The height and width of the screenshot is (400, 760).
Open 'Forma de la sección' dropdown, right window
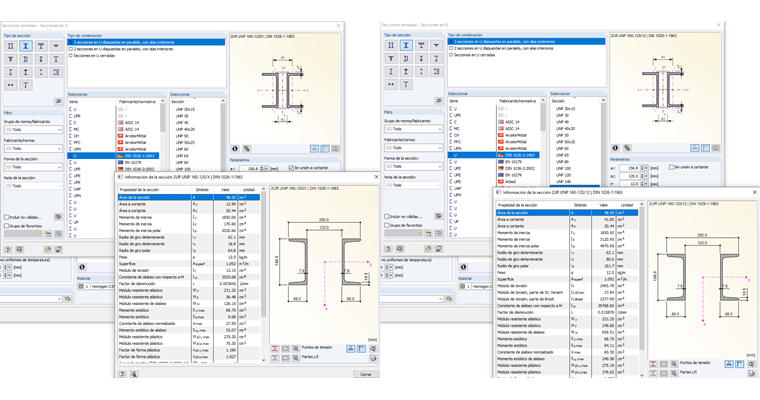coord(413,166)
